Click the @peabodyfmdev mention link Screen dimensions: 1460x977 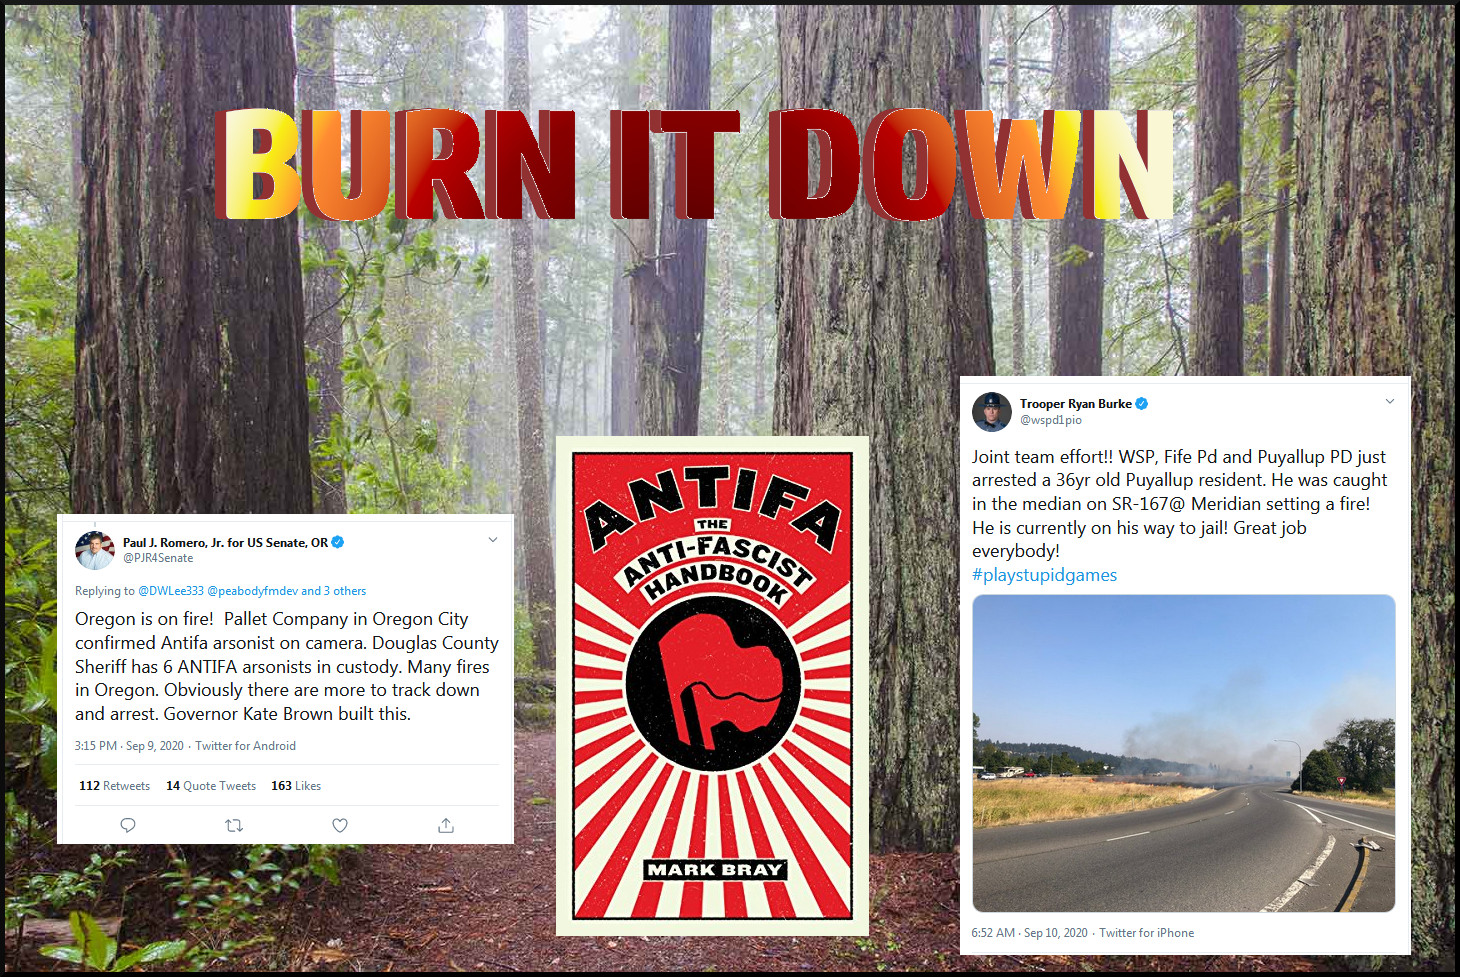[x=252, y=591]
